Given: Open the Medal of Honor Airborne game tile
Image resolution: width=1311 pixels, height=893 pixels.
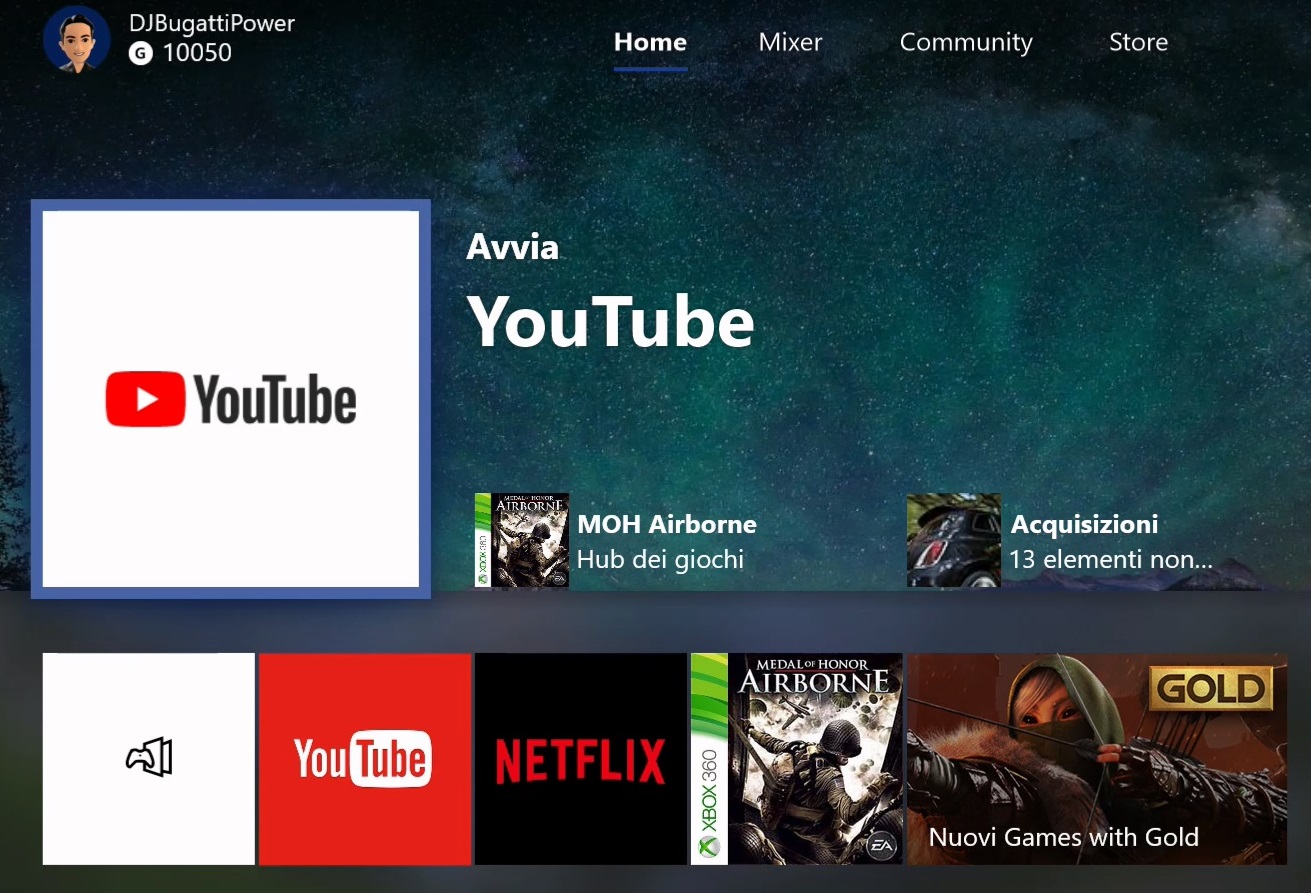Looking at the screenshot, I should click(797, 758).
